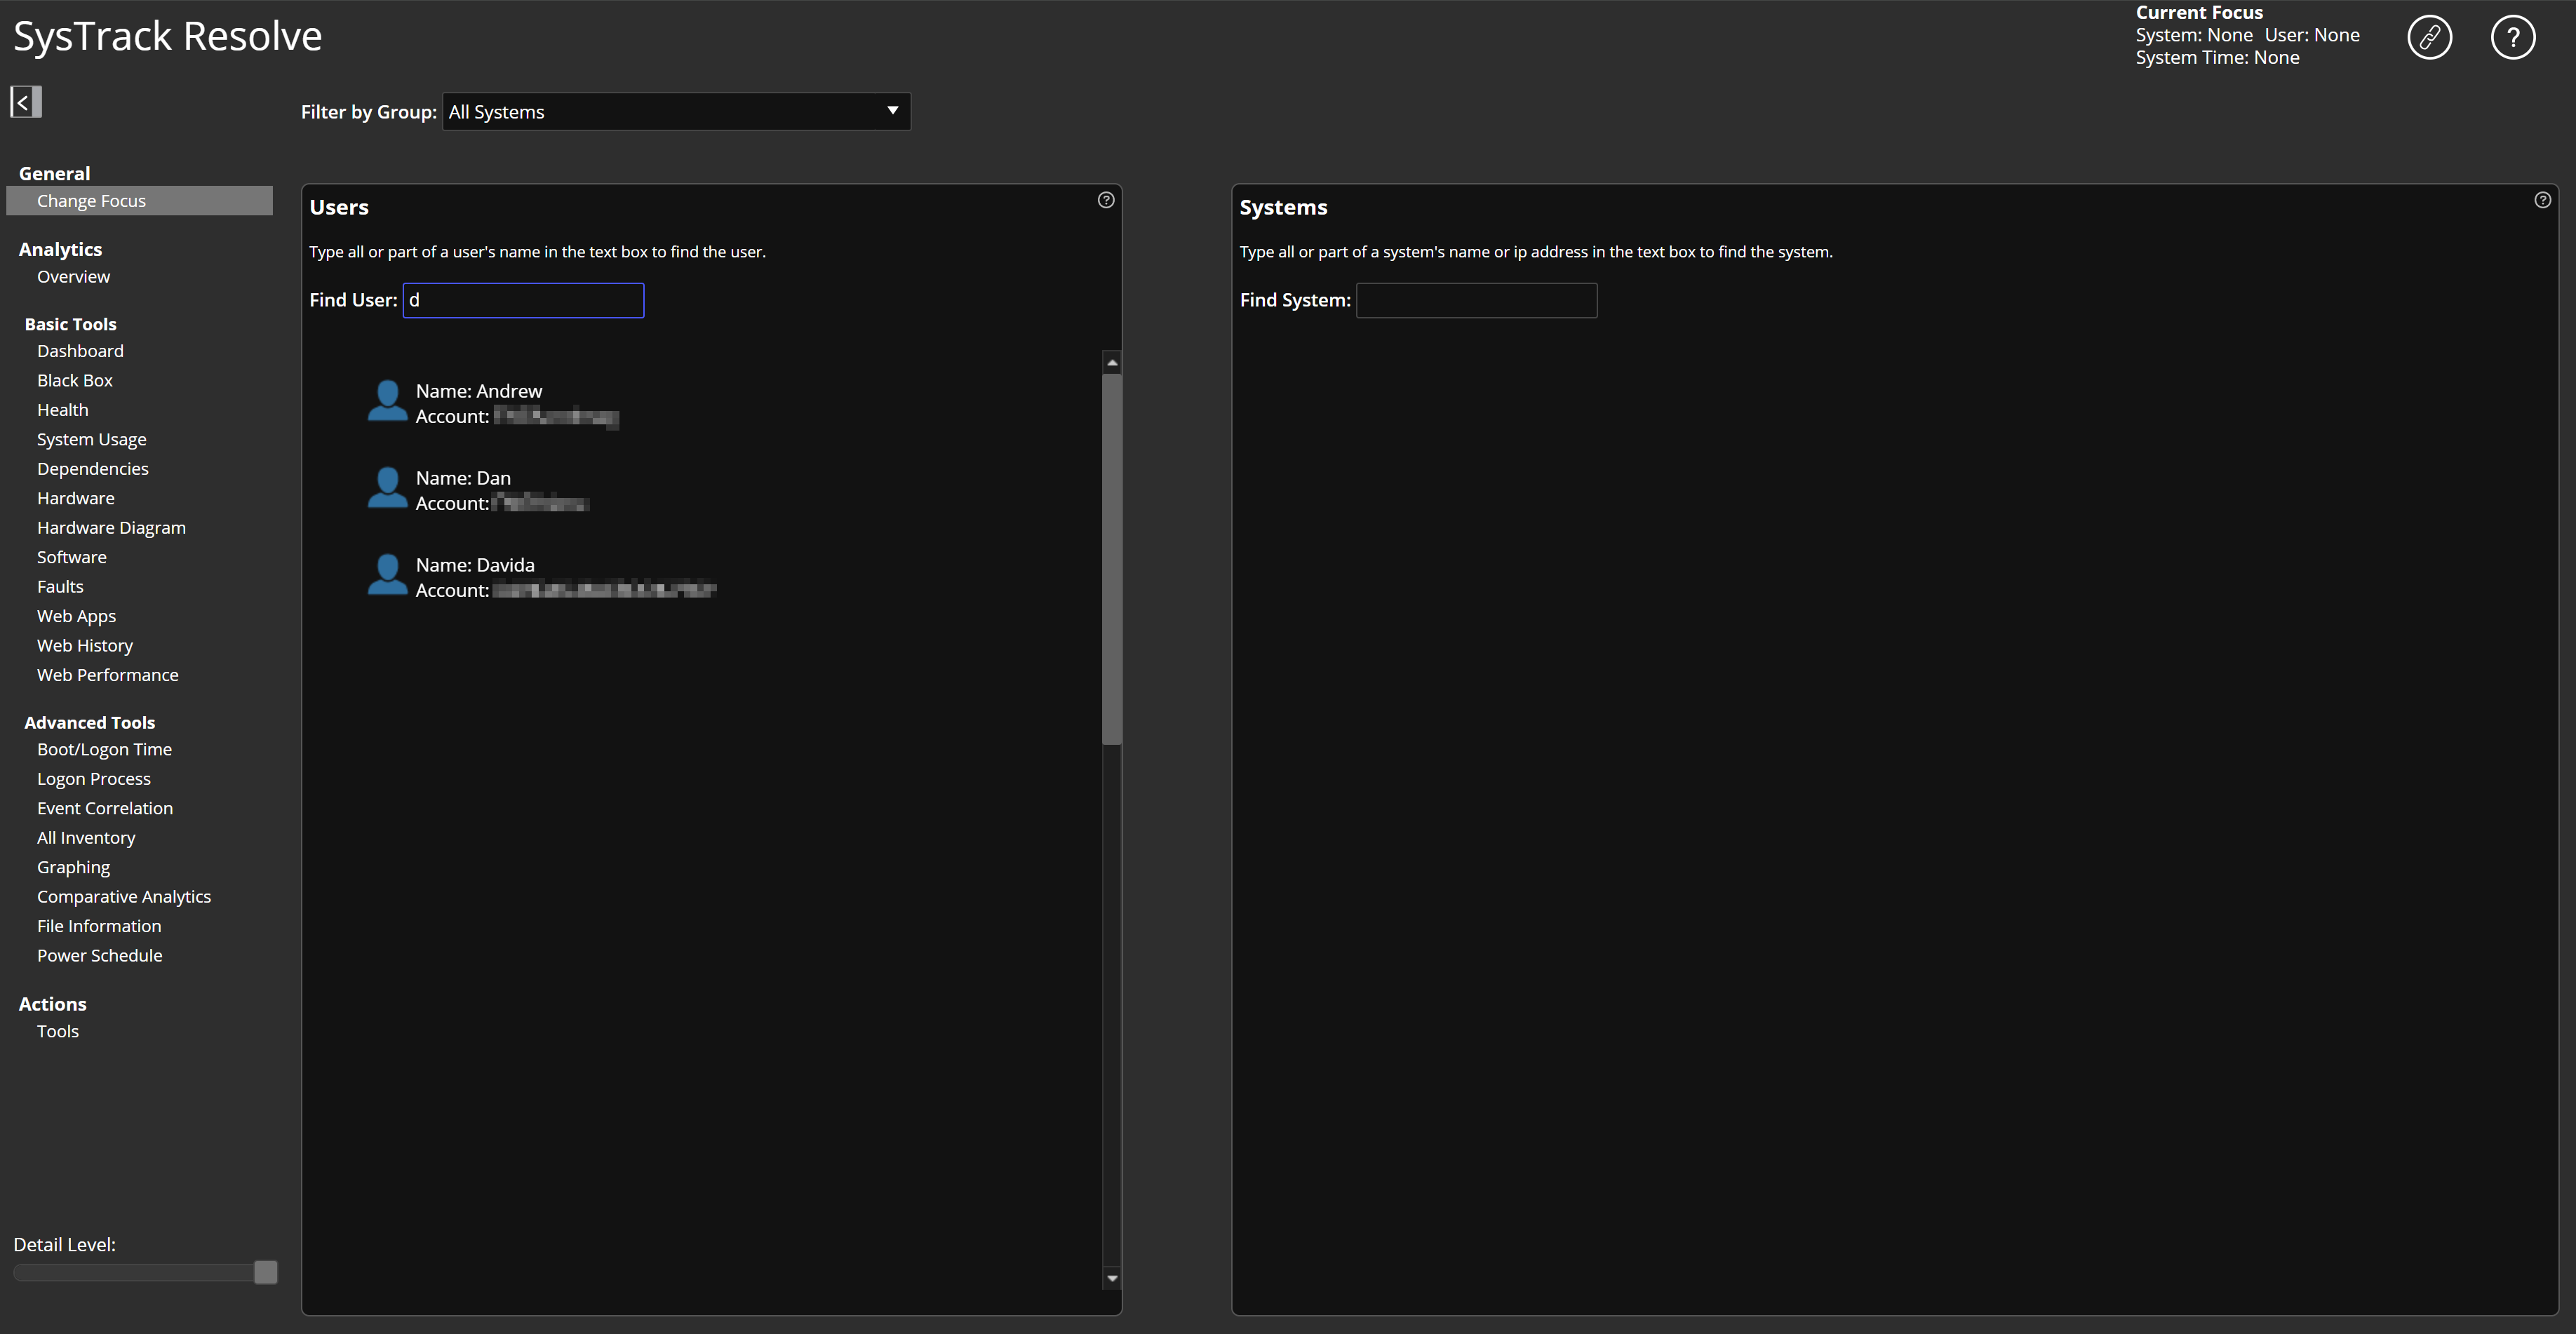The width and height of the screenshot is (2576, 1334).
Task: Drag the Detail Level slider
Action: pos(265,1273)
